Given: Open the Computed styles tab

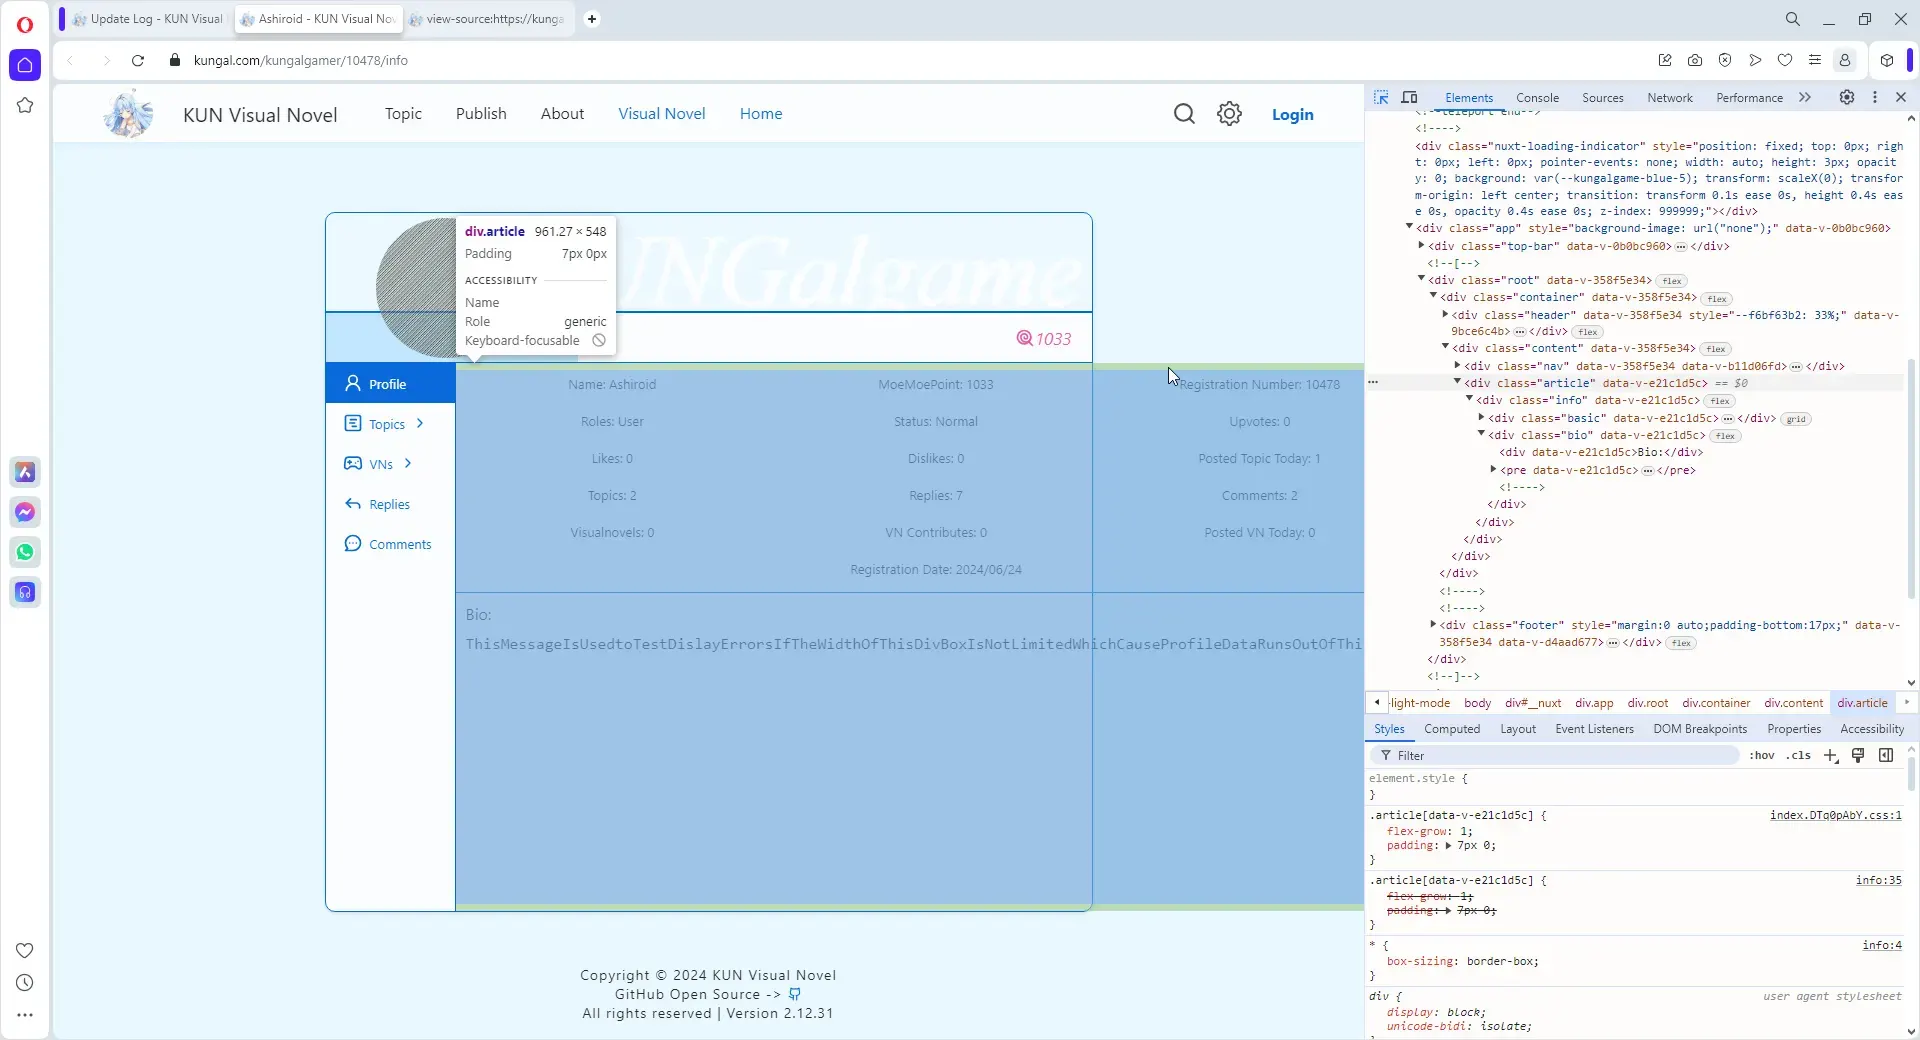Looking at the screenshot, I should 1452,729.
